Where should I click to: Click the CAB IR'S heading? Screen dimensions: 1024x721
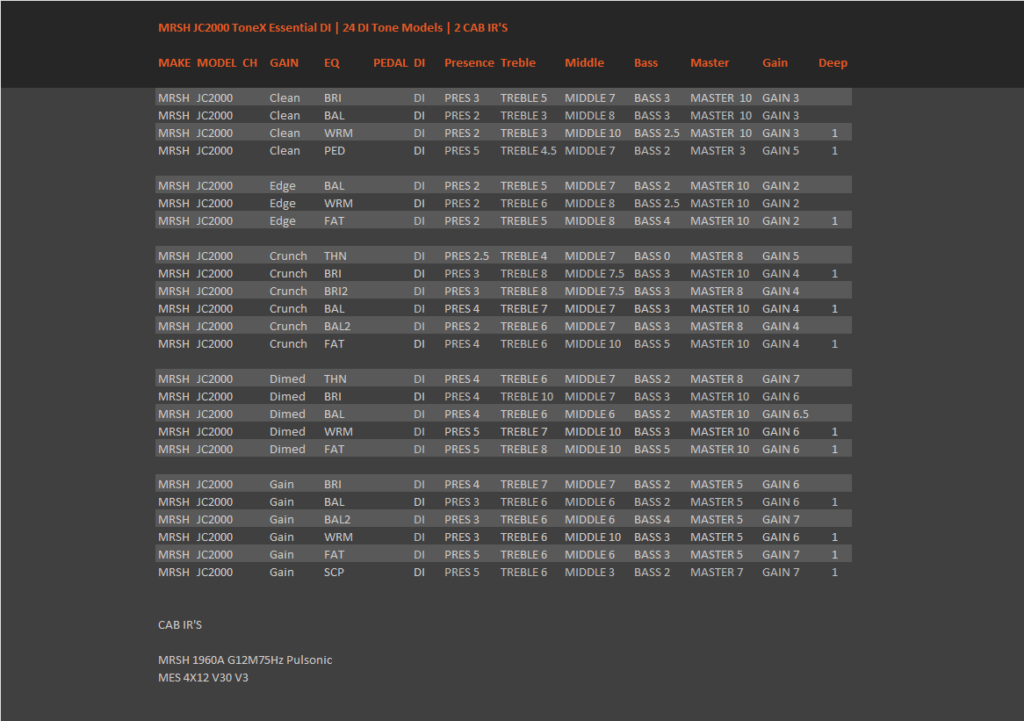point(180,625)
